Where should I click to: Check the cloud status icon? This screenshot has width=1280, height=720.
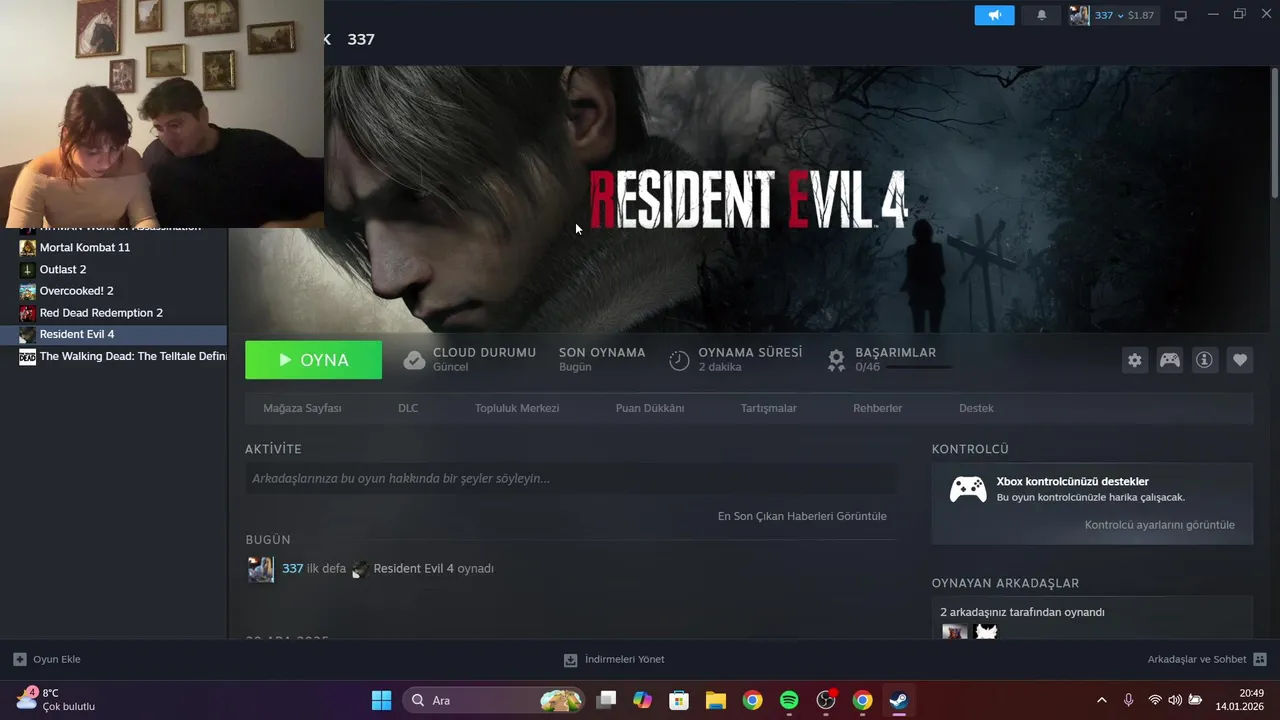(414, 360)
